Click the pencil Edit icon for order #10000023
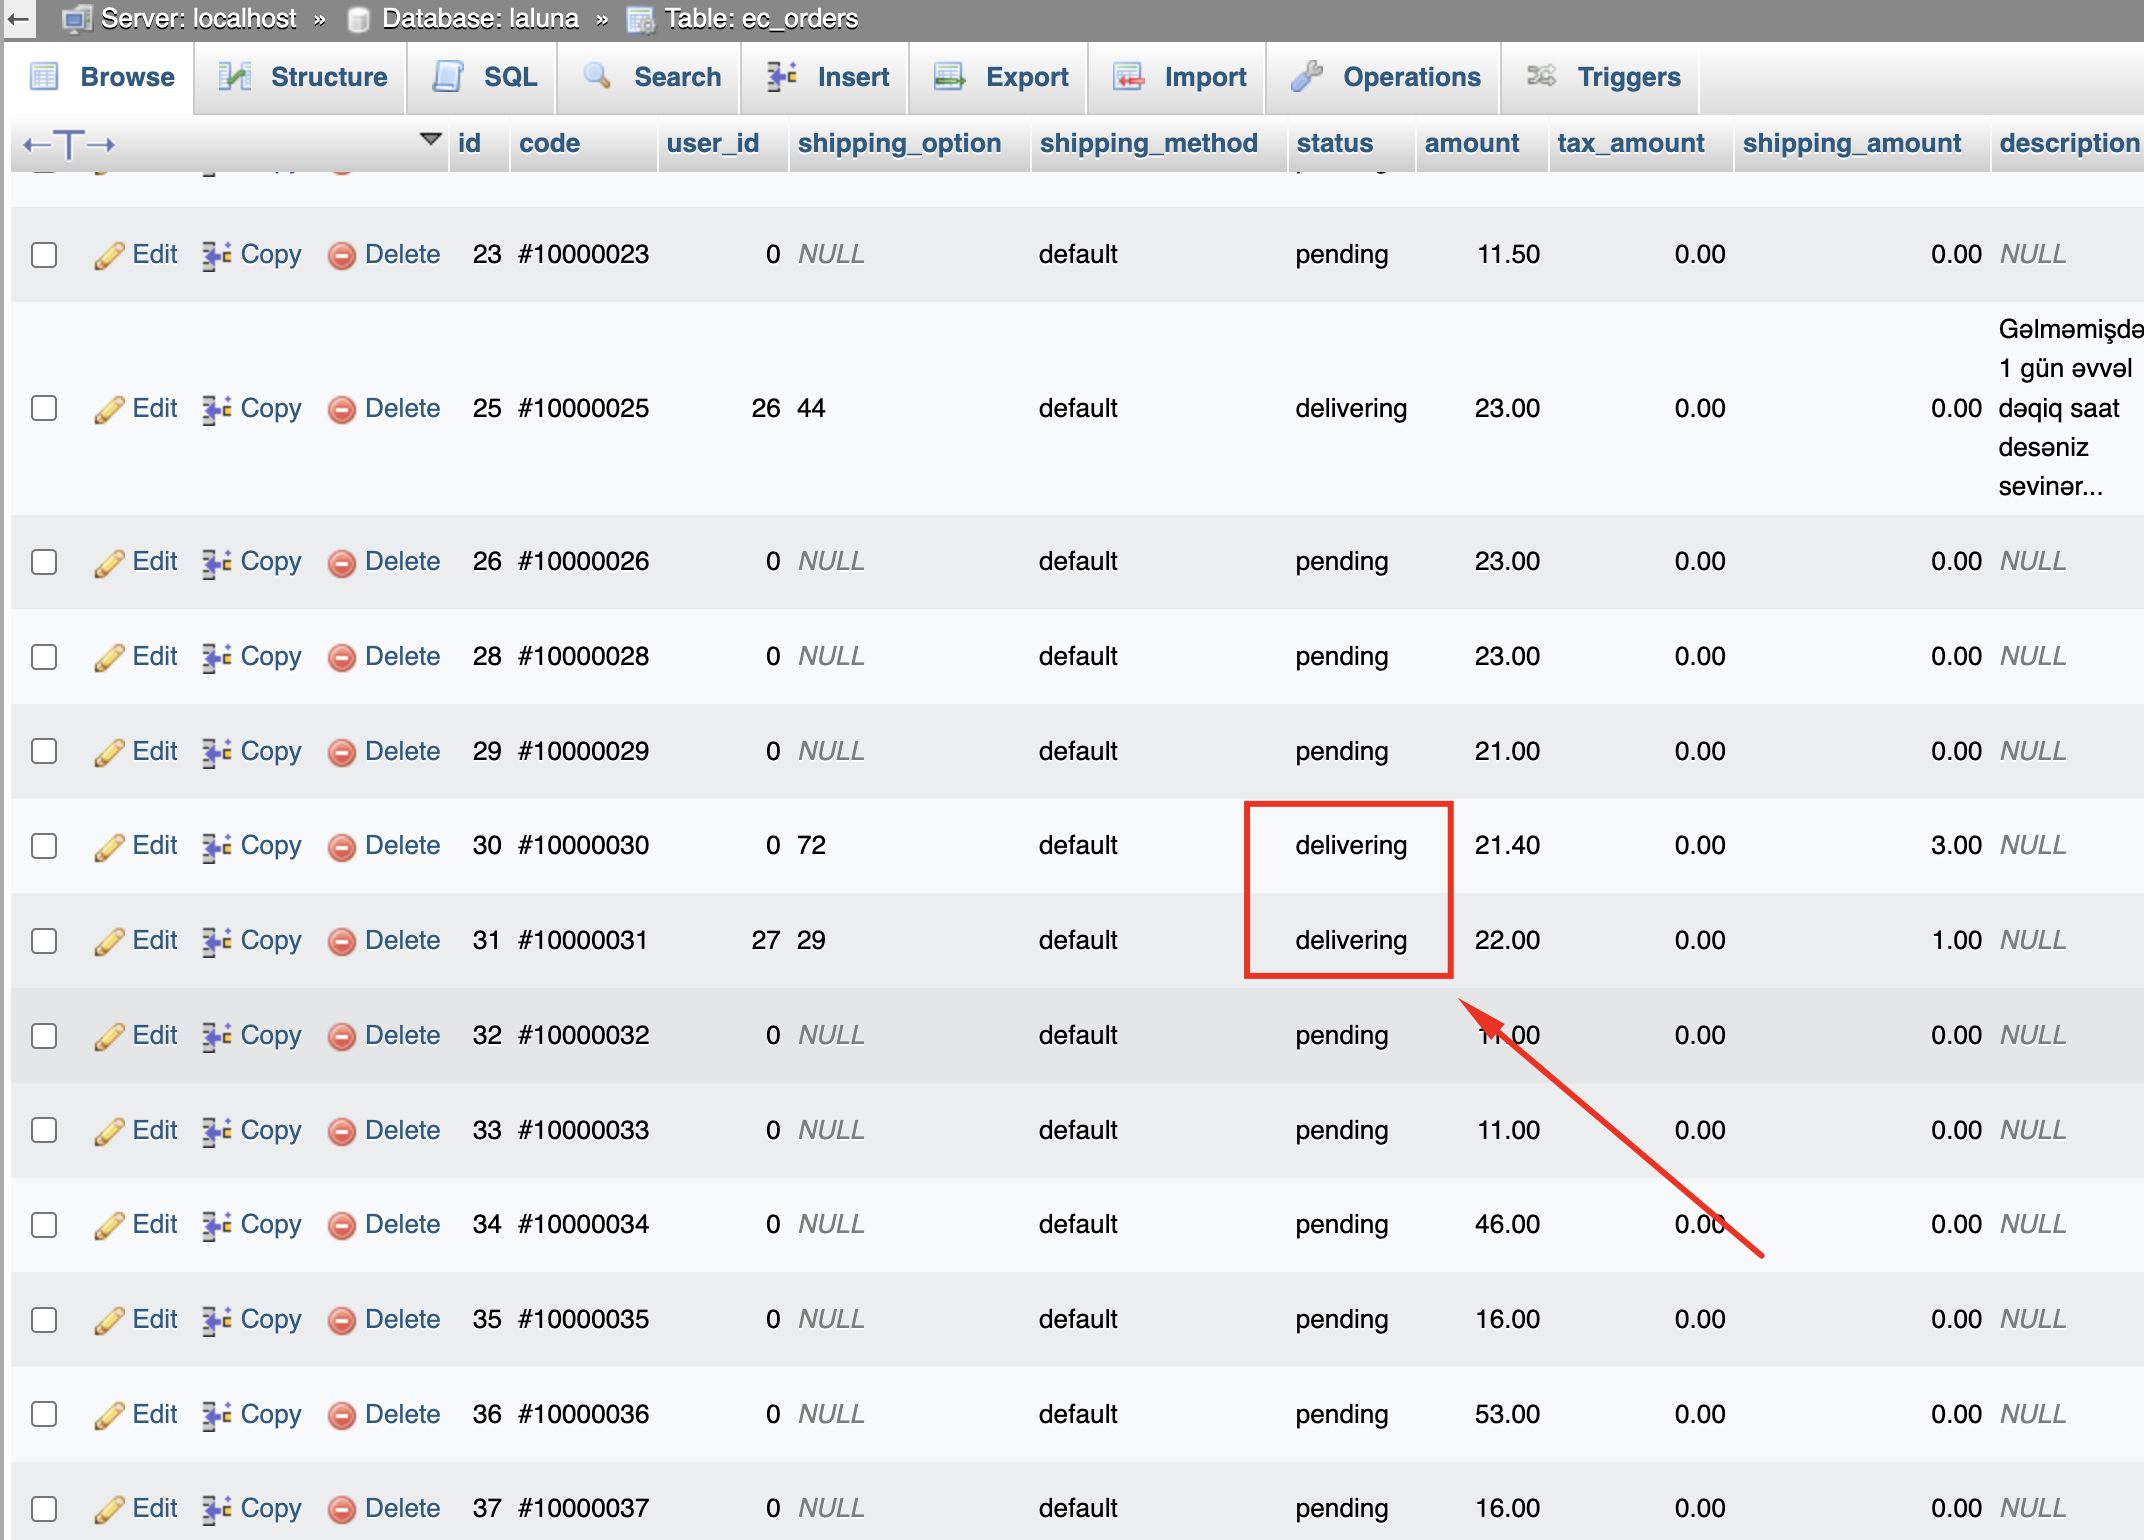This screenshot has height=1540, width=2144. click(109, 255)
